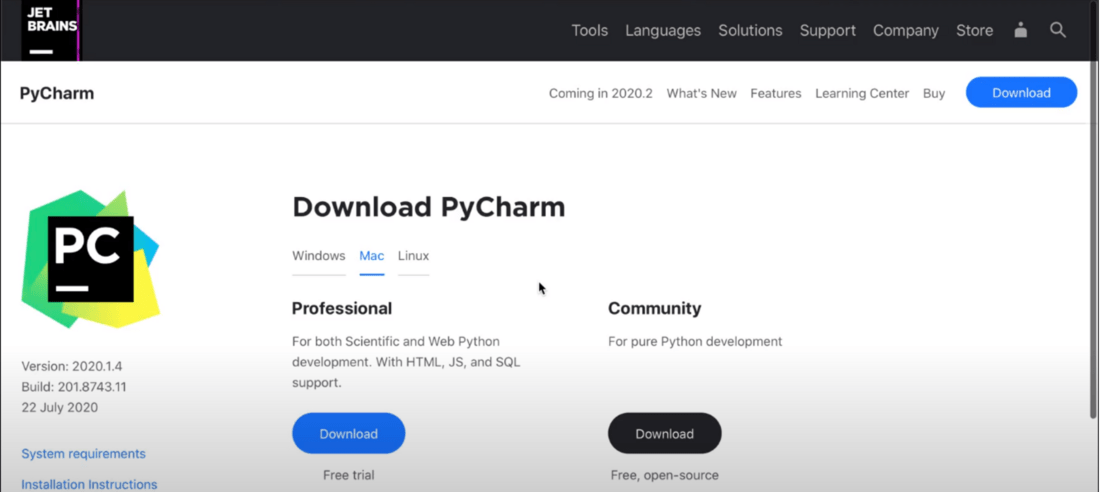
Task: Click the Free trial label
Action: click(x=349, y=475)
